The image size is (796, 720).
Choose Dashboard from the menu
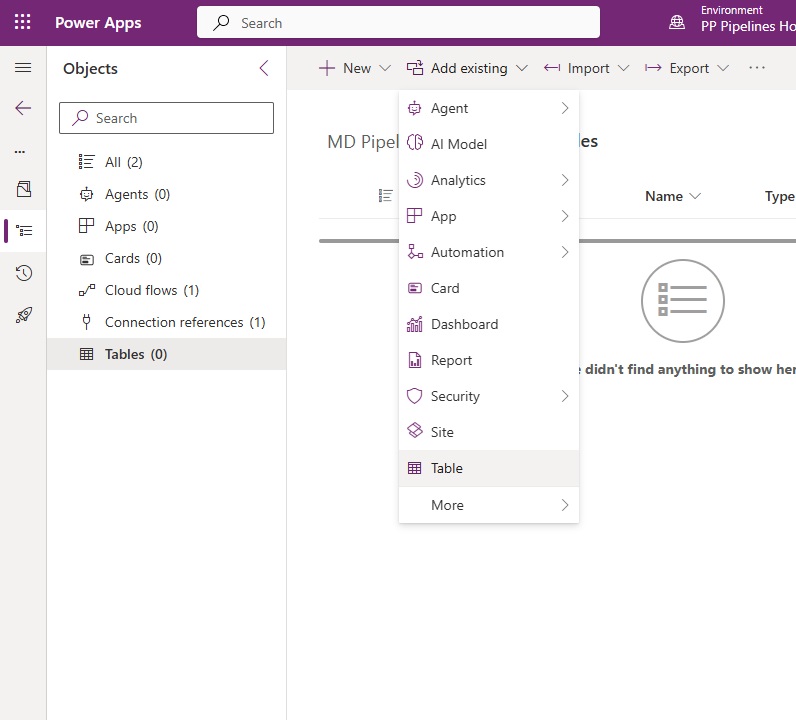pyautogui.click(x=489, y=324)
